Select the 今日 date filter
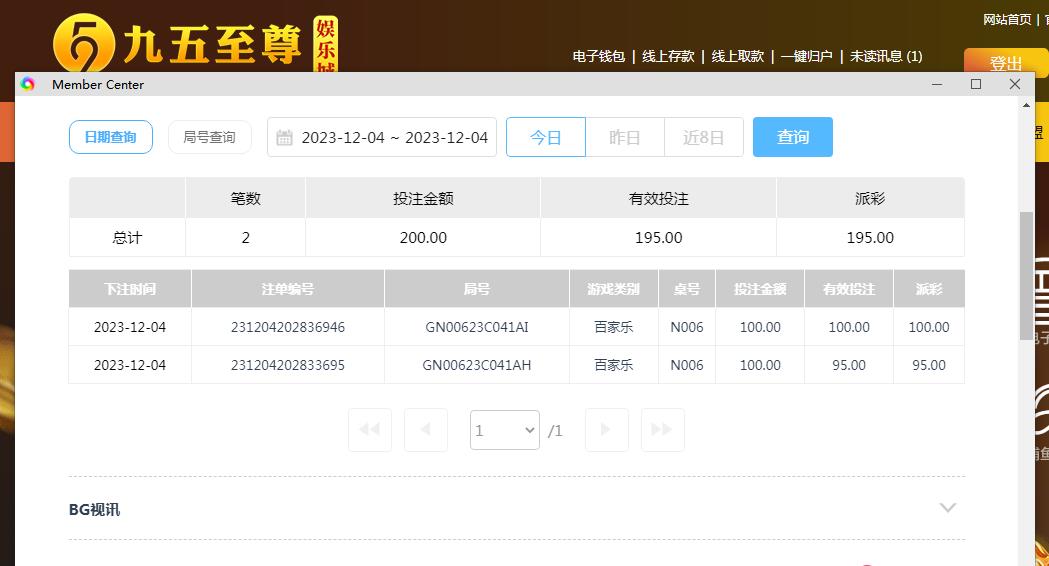Viewport: 1049px width, 566px height. (546, 137)
